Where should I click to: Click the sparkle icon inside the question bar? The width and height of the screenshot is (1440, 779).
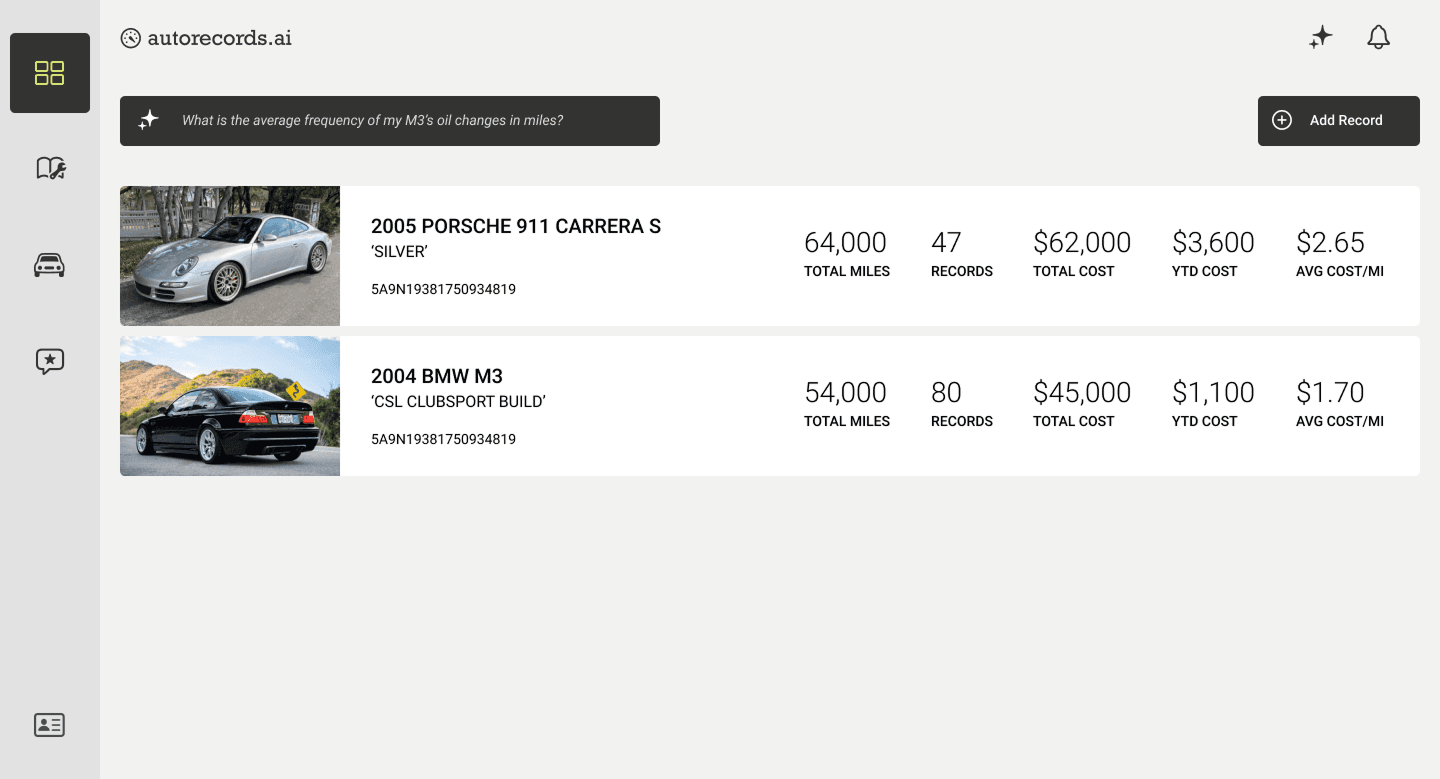(148, 119)
